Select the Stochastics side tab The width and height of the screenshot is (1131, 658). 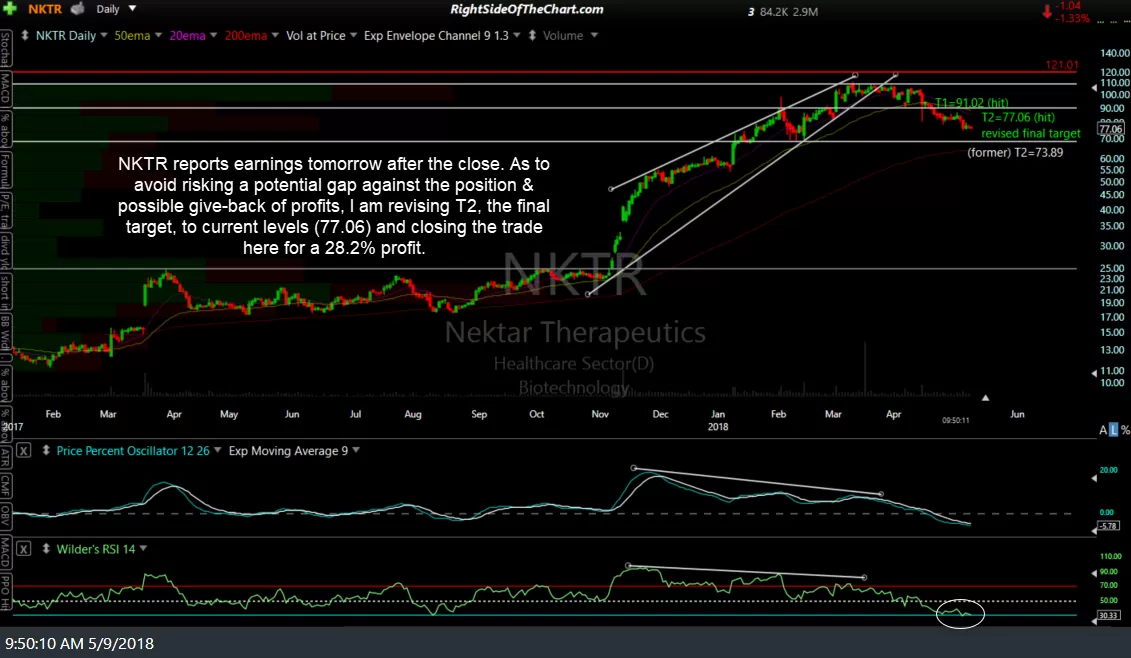(6, 49)
